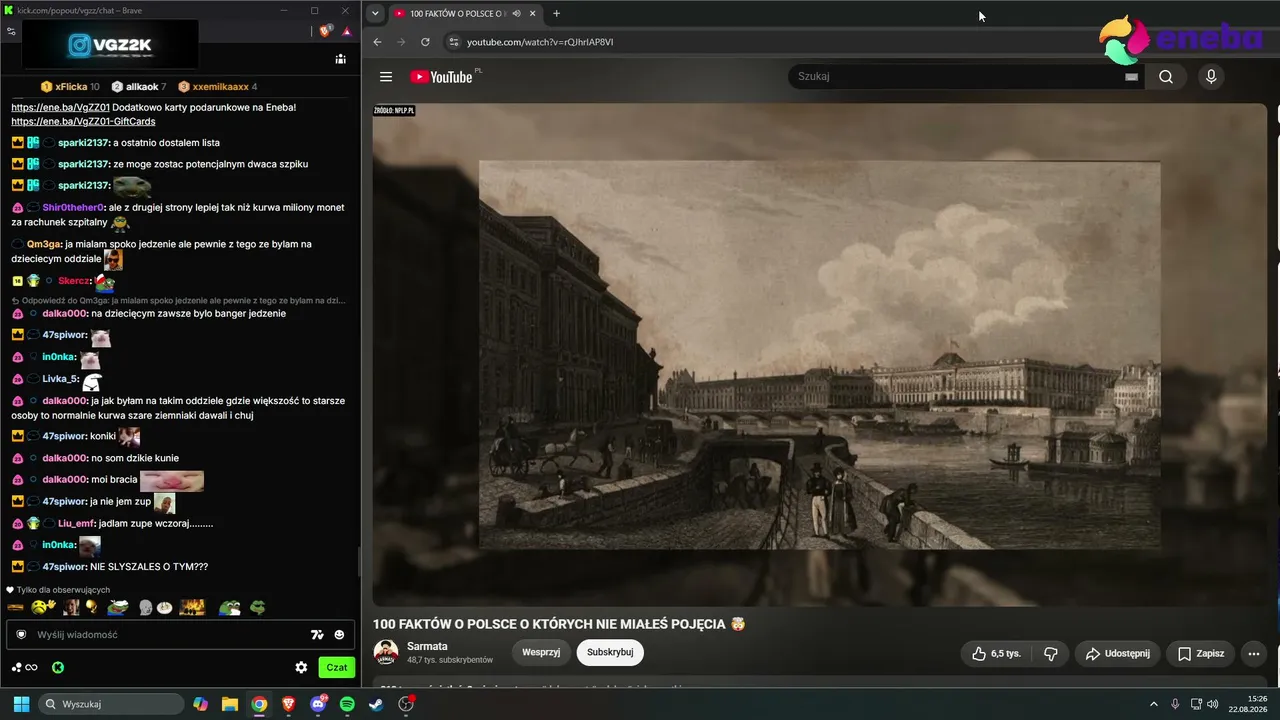Open the green Kick K icon below chat

[58, 667]
